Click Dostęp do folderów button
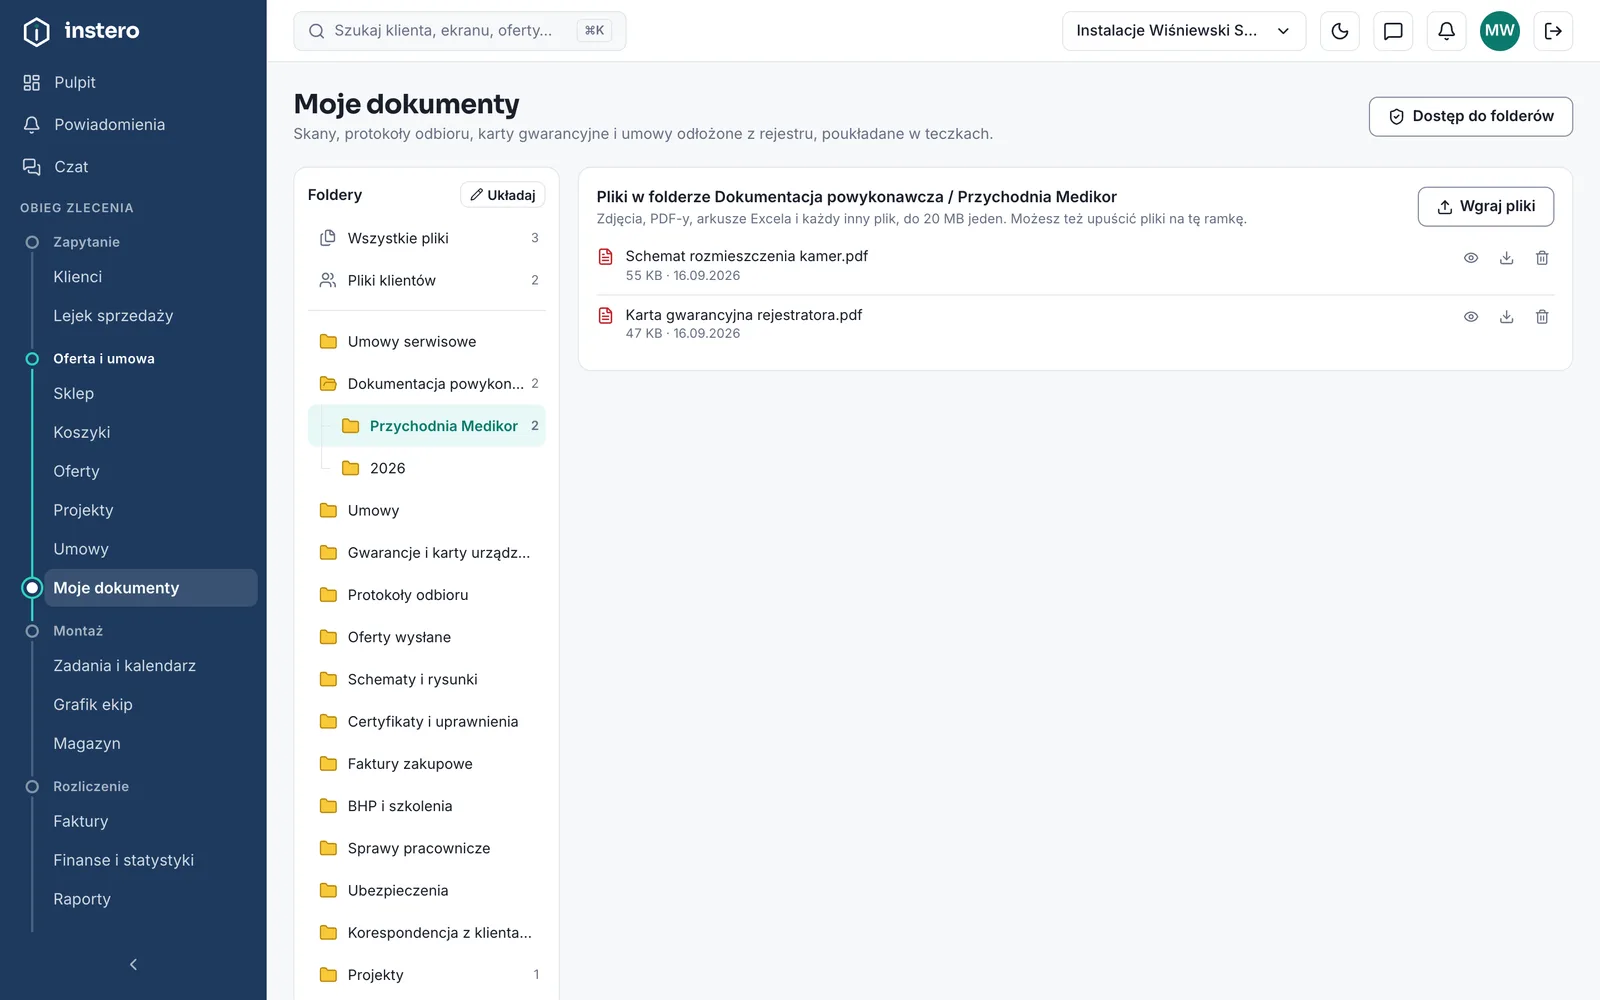 point(1471,116)
